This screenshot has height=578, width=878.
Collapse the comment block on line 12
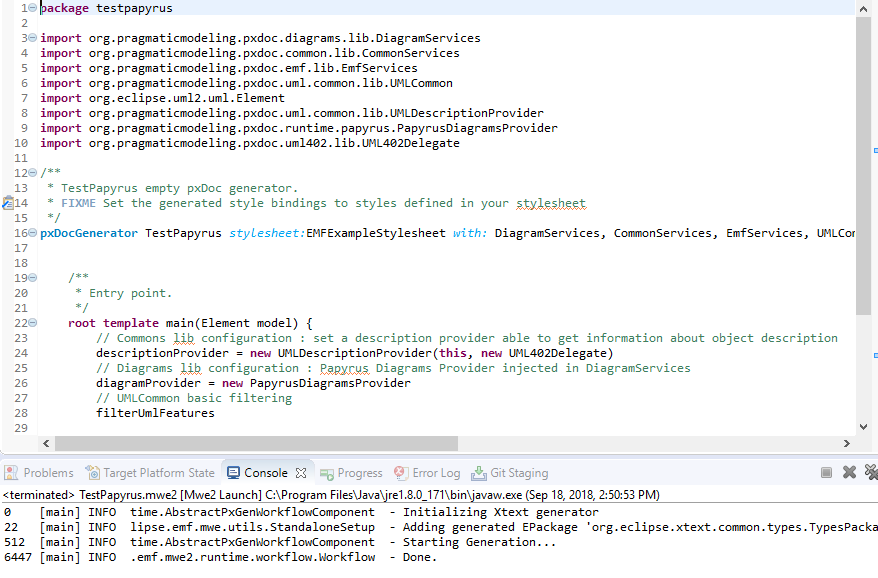33,173
